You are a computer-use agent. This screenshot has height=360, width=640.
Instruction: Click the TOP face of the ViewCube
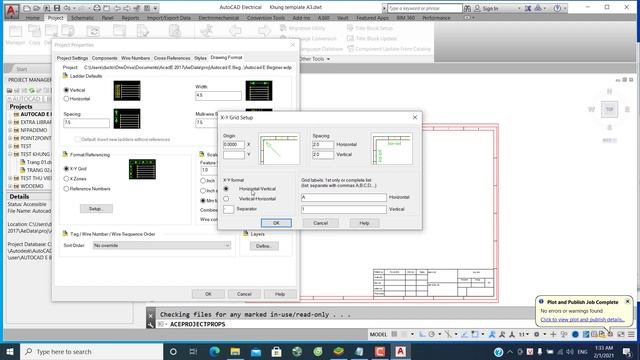(x=609, y=109)
